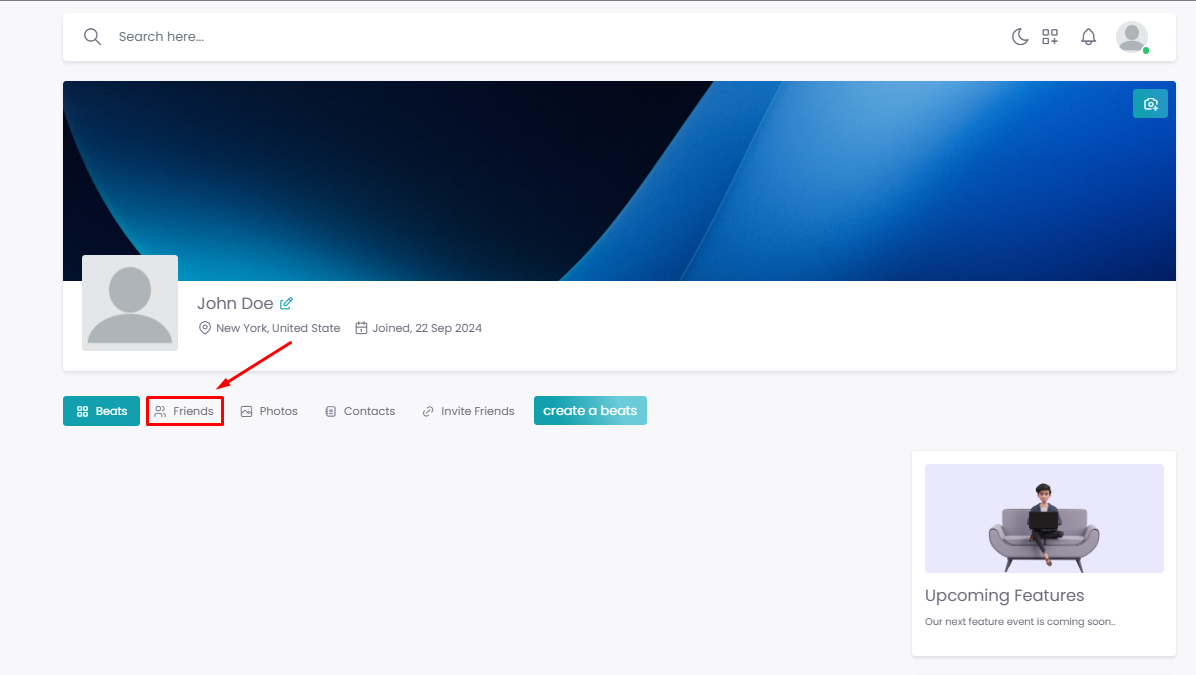Click the Upcoming Features heading
The height and width of the screenshot is (675, 1196).
[x=1004, y=595]
